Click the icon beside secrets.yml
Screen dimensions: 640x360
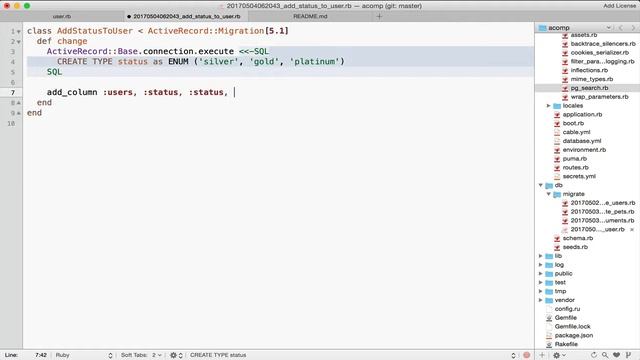[557, 176]
